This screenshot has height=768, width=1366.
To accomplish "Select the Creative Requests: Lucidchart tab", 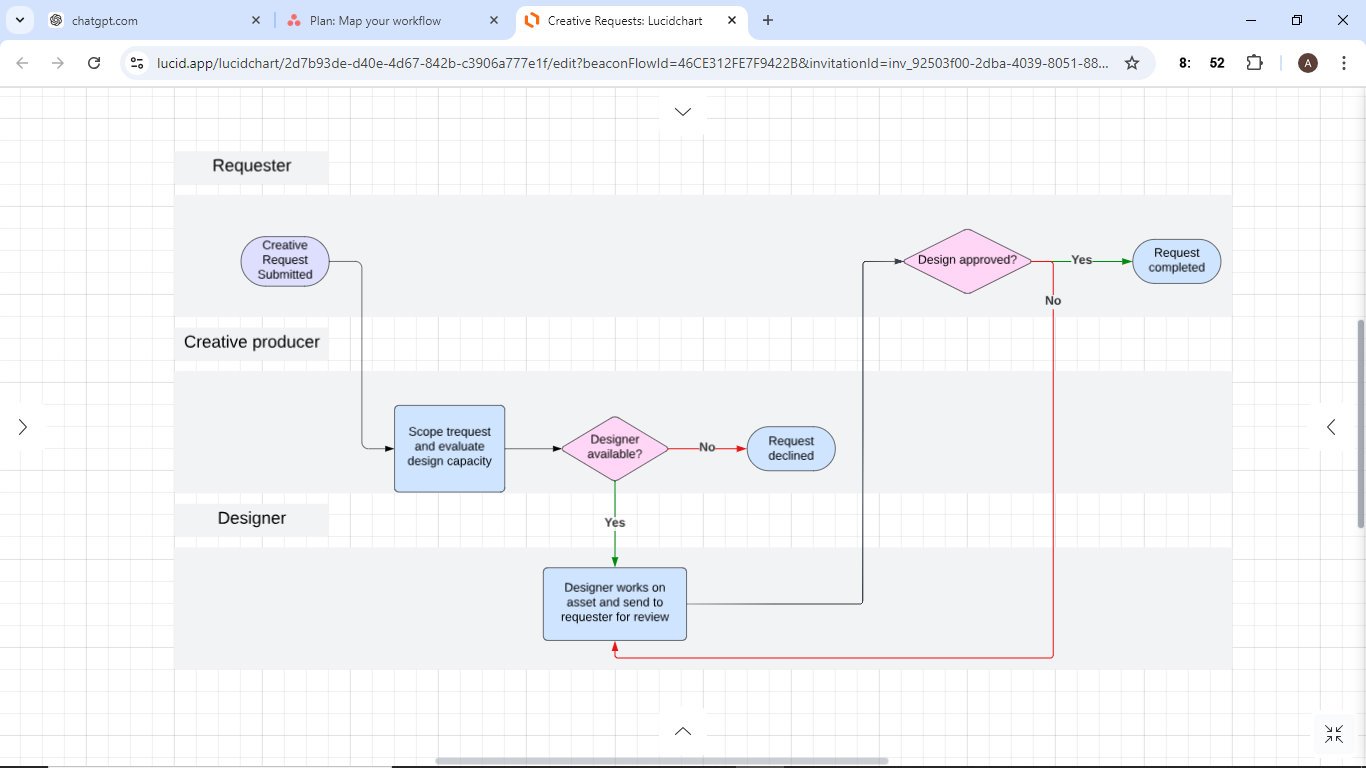I will tap(630, 20).
